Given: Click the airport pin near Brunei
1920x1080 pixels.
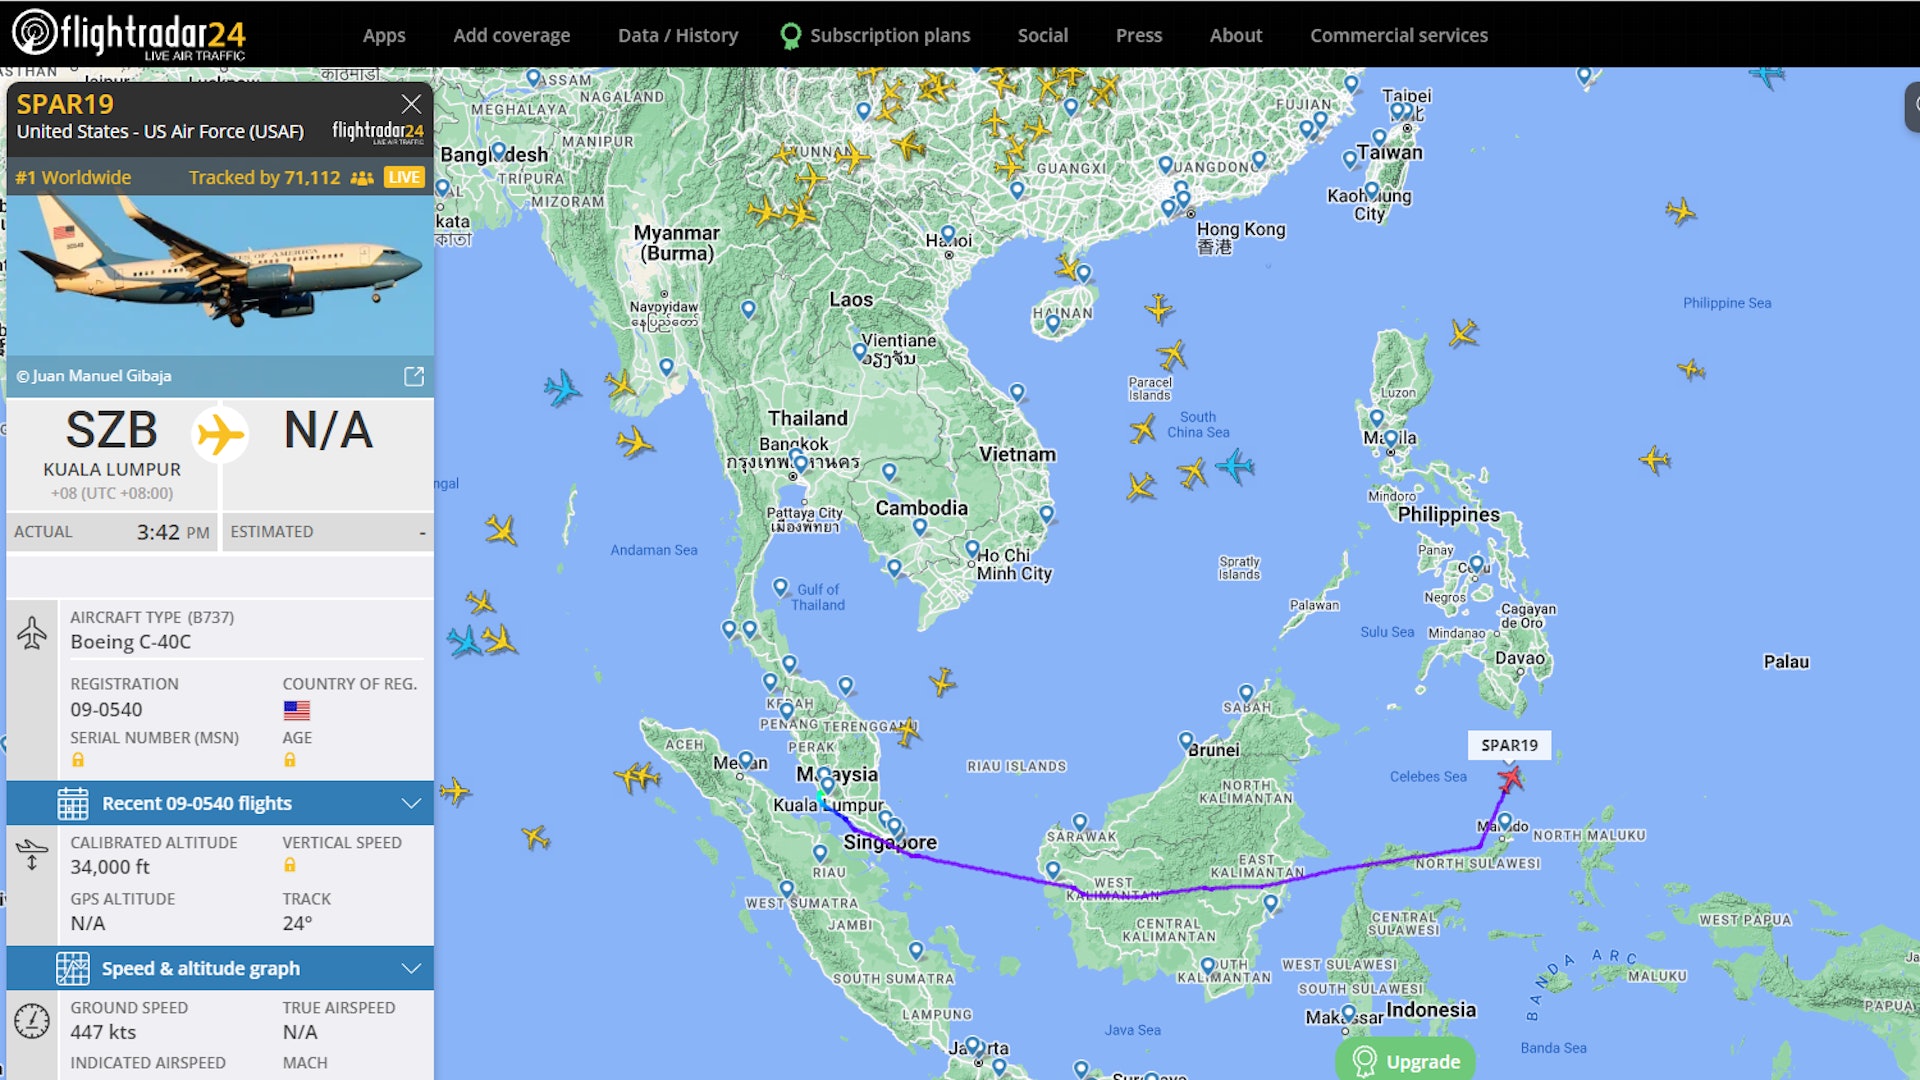Looking at the screenshot, I should tap(1186, 741).
